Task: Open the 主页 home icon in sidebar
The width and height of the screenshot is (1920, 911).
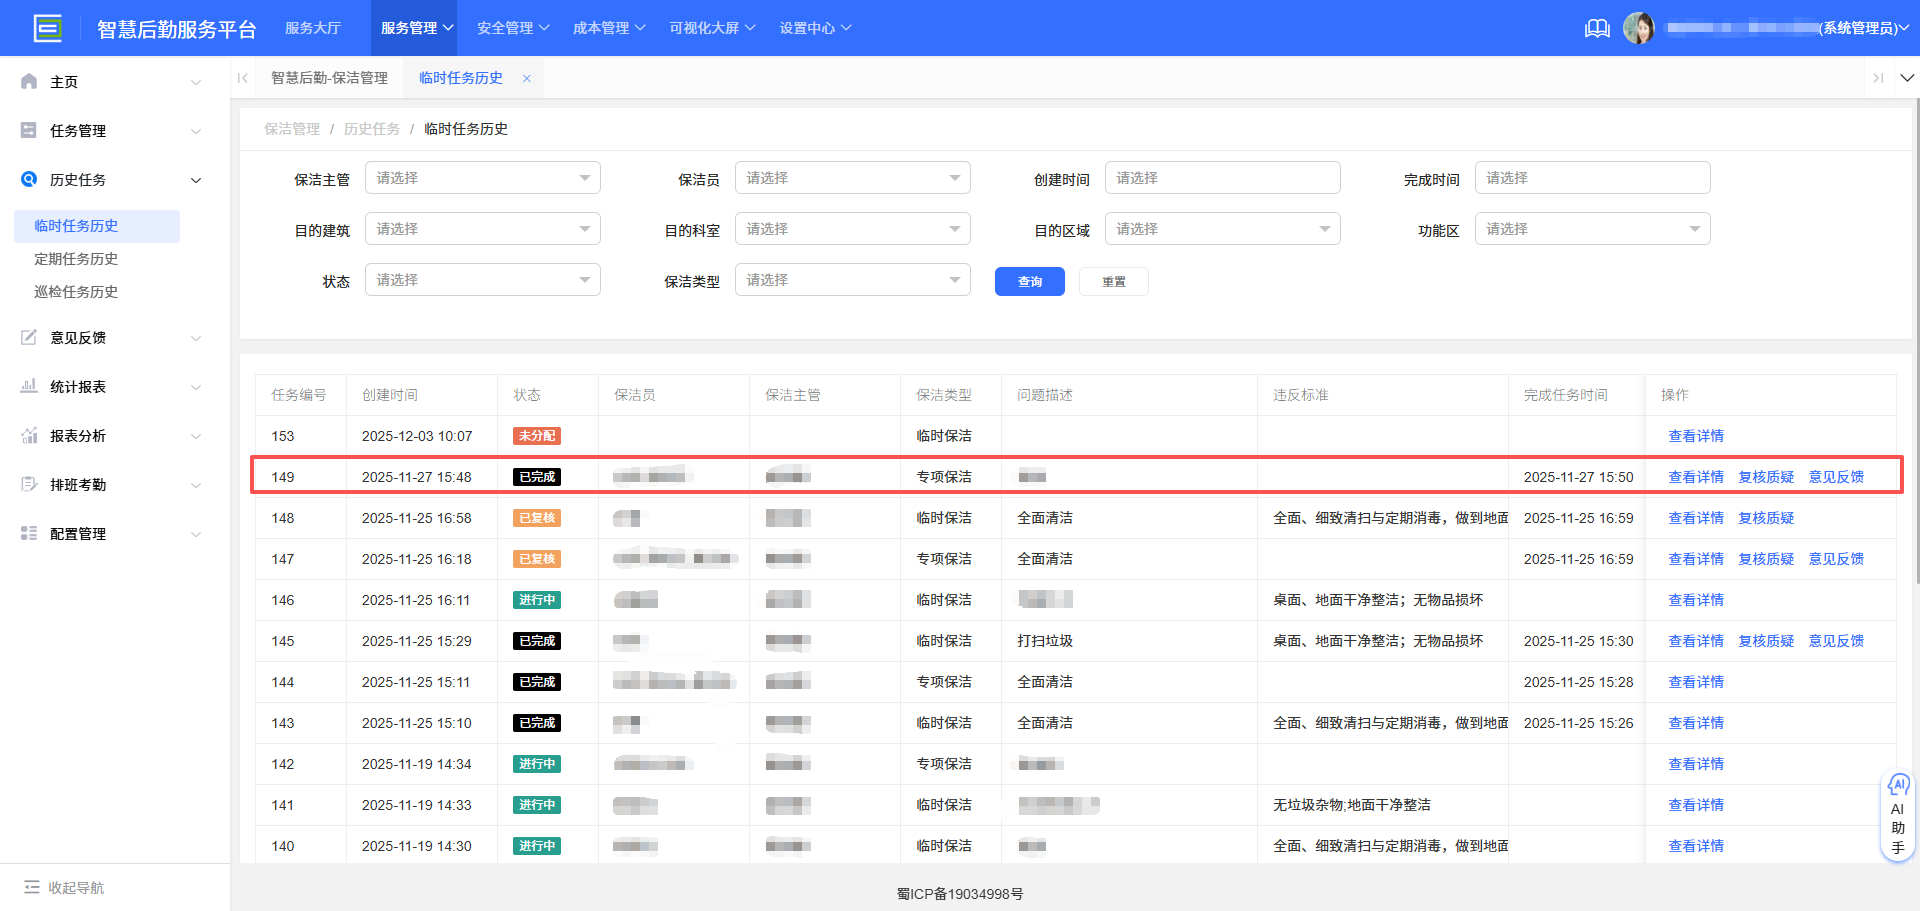Action: point(28,81)
